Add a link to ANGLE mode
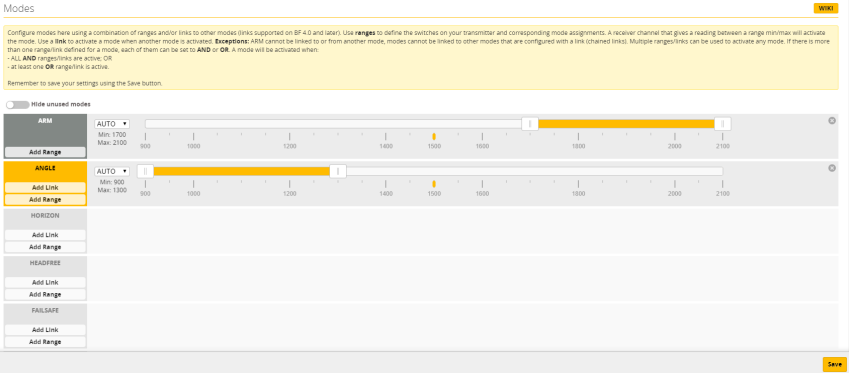 coord(45,187)
